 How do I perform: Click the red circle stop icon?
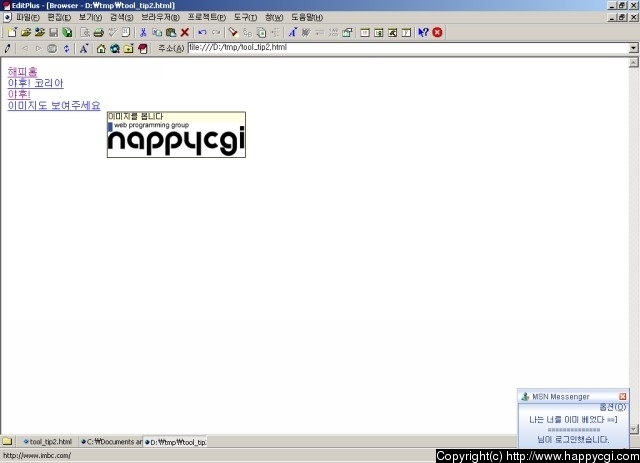point(437,33)
